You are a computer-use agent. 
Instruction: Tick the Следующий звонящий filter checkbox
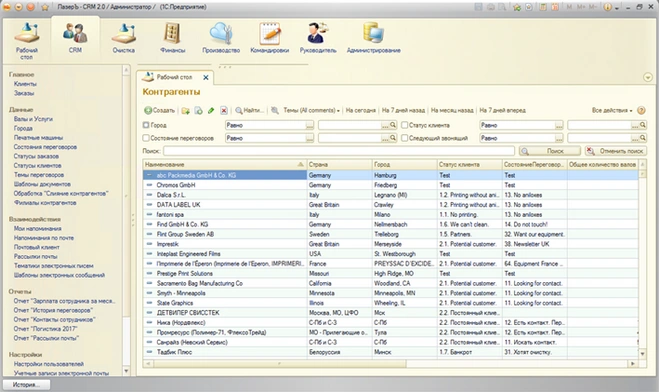tap(404, 138)
